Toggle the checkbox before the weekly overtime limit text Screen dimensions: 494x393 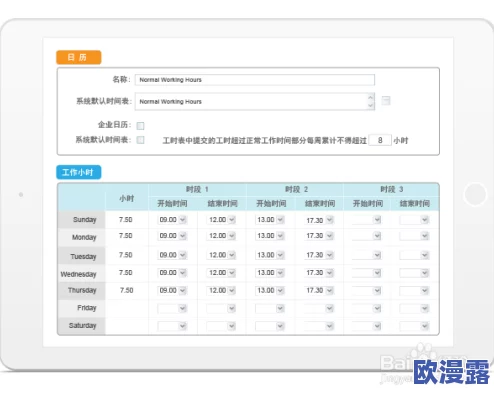[140, 140]
